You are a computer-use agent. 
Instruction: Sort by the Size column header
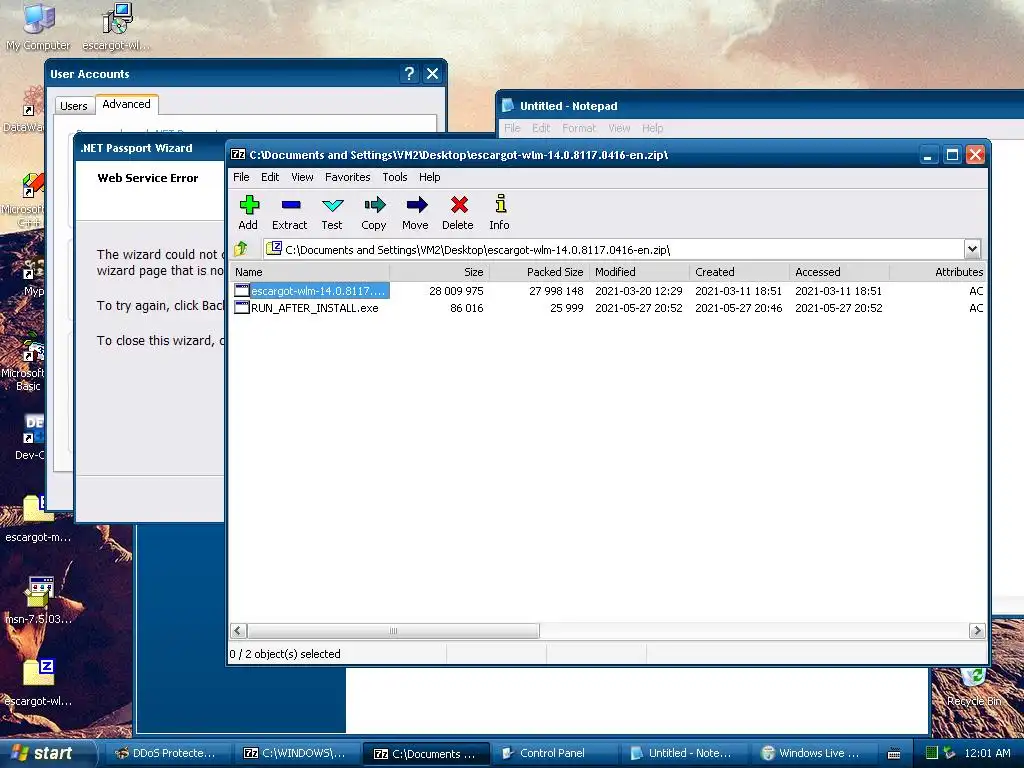(439, 272)
